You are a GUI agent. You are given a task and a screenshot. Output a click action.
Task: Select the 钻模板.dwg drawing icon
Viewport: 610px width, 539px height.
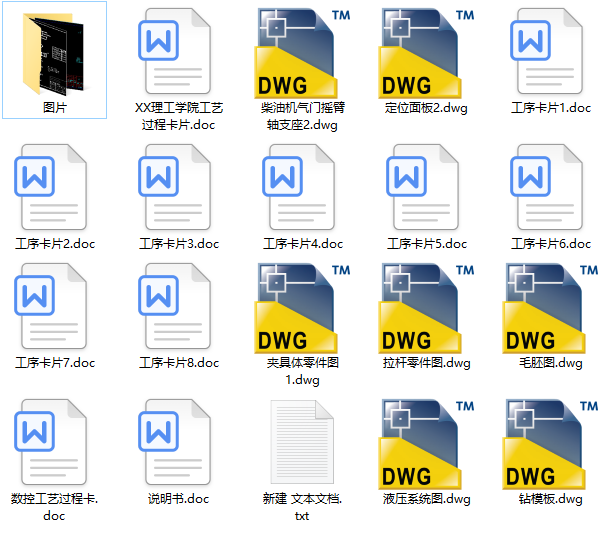[550, 444]
